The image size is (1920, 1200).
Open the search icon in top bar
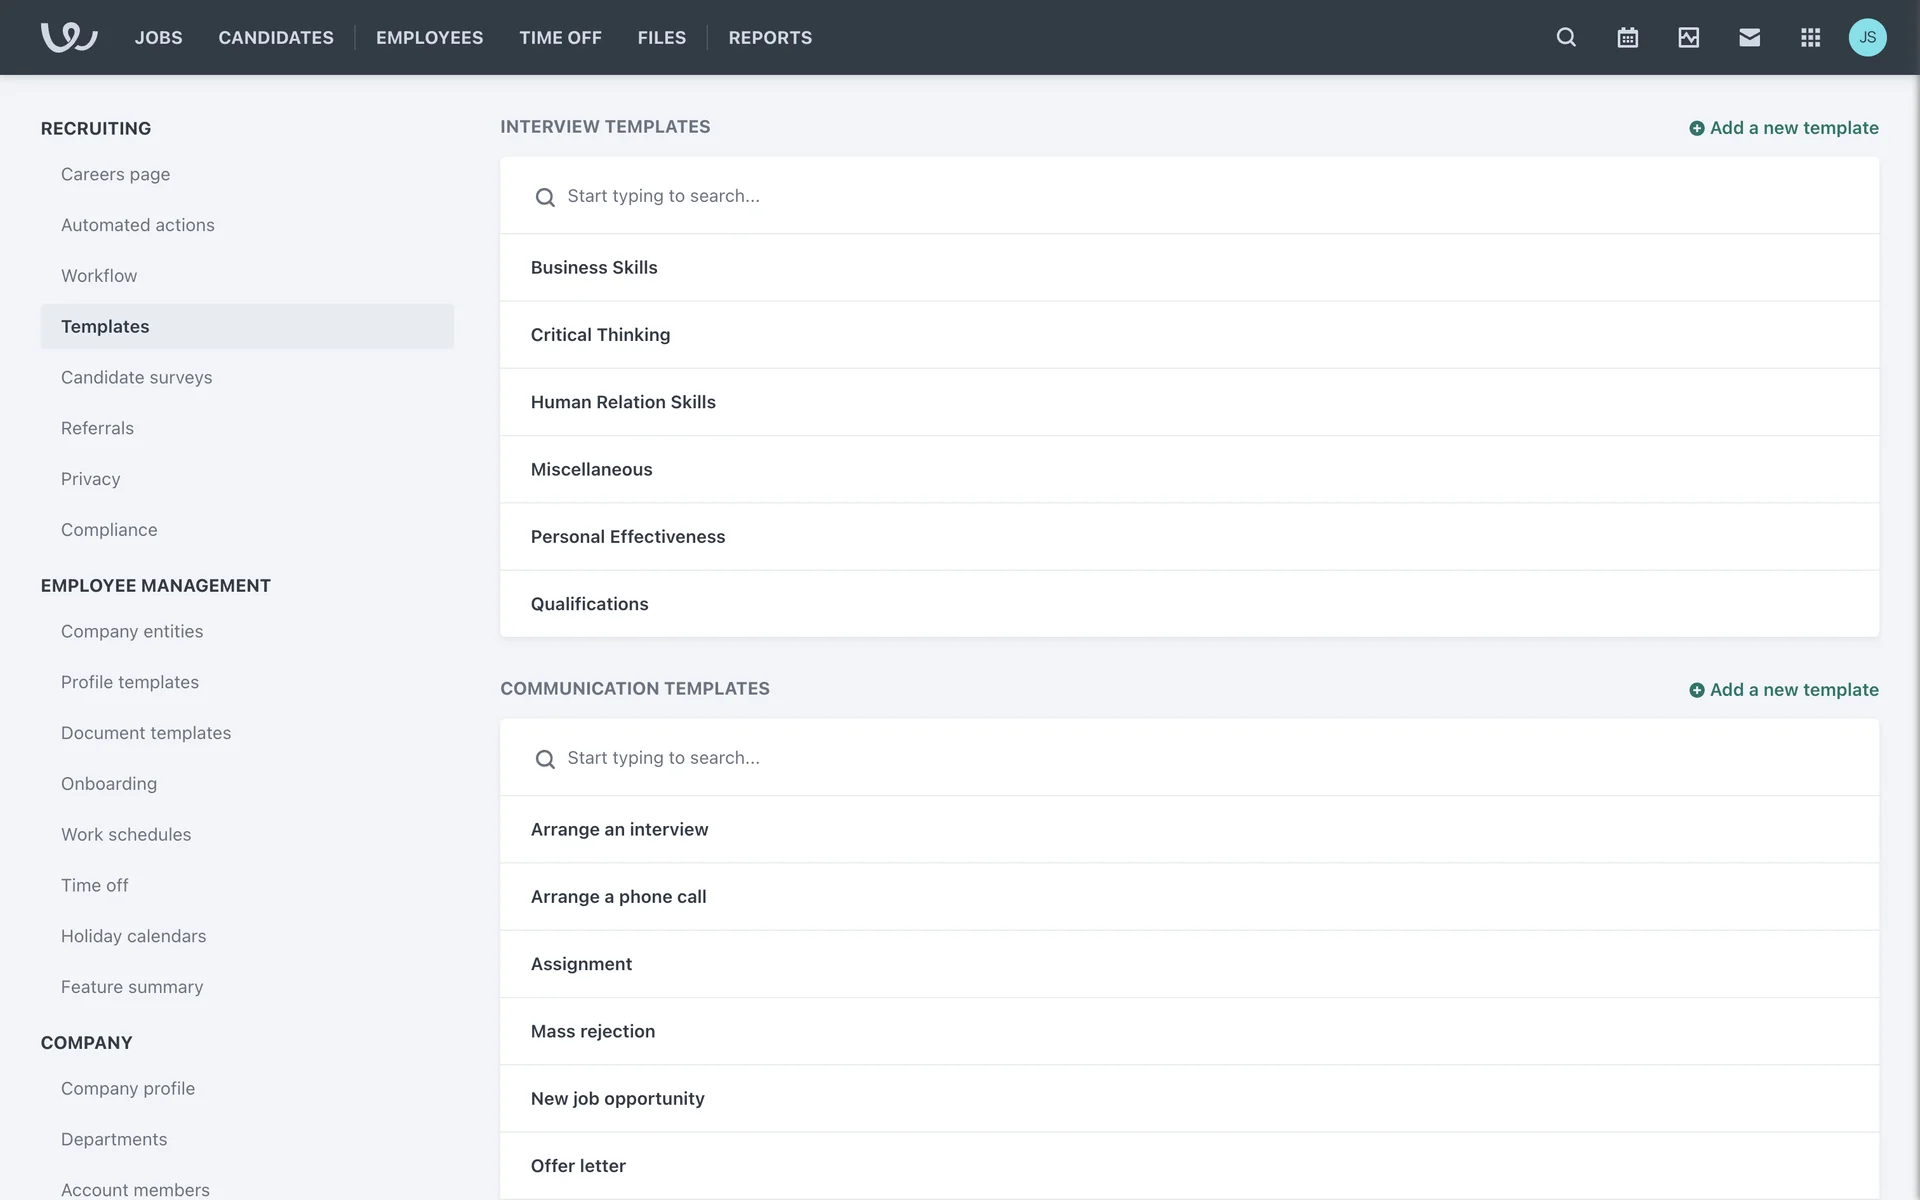coord(1566,37)
